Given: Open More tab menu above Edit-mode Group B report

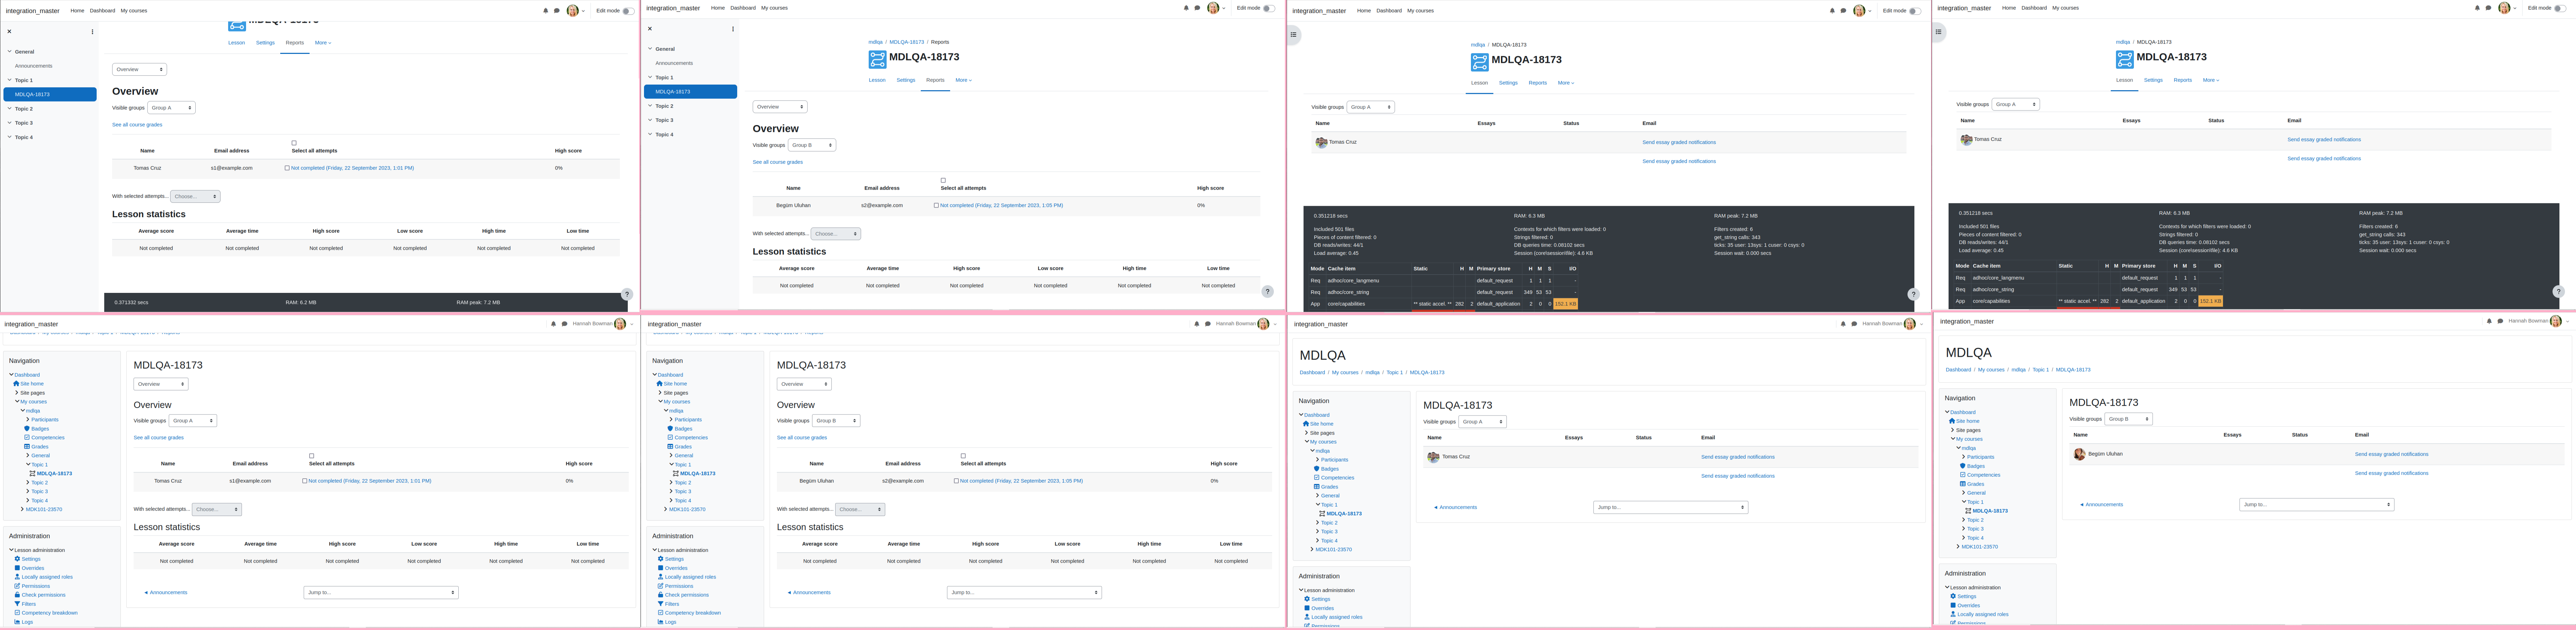Looking at the screenshot, I should (x=963, y=80).
